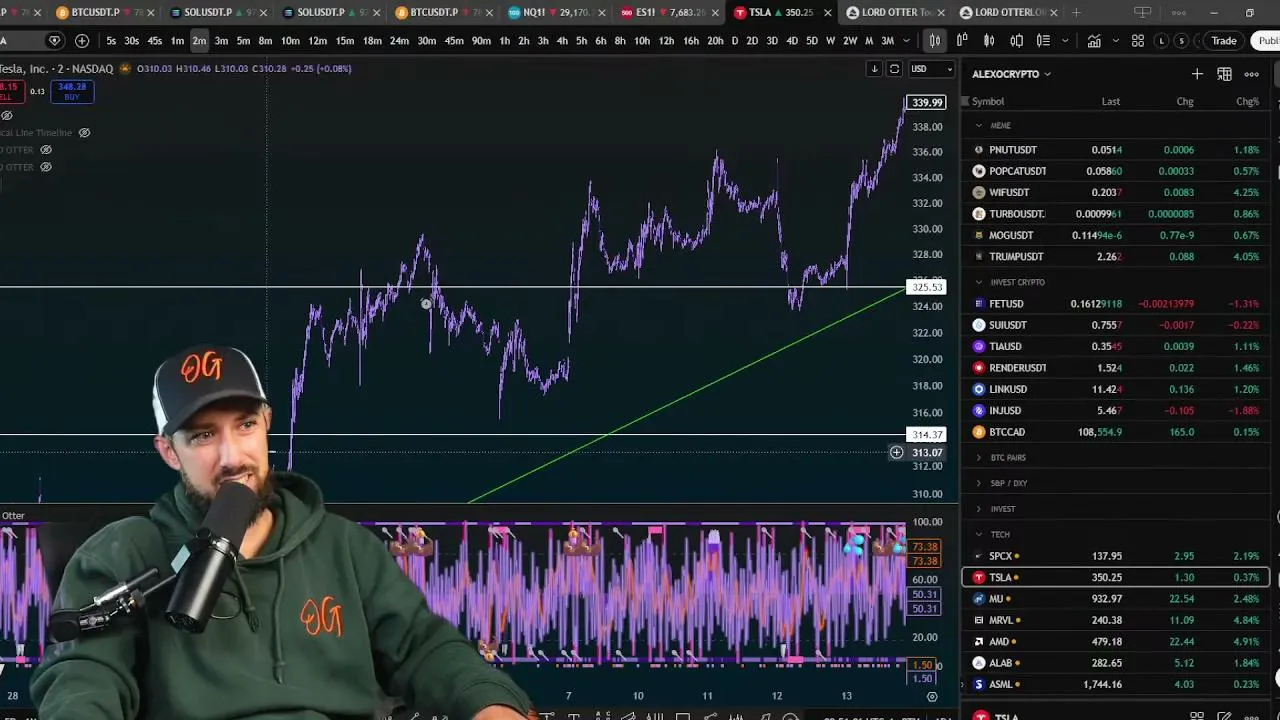Toggle visibility of the Line Timeline indicator
This screenshot has height=720, width=1280.
tap(84, 133)
